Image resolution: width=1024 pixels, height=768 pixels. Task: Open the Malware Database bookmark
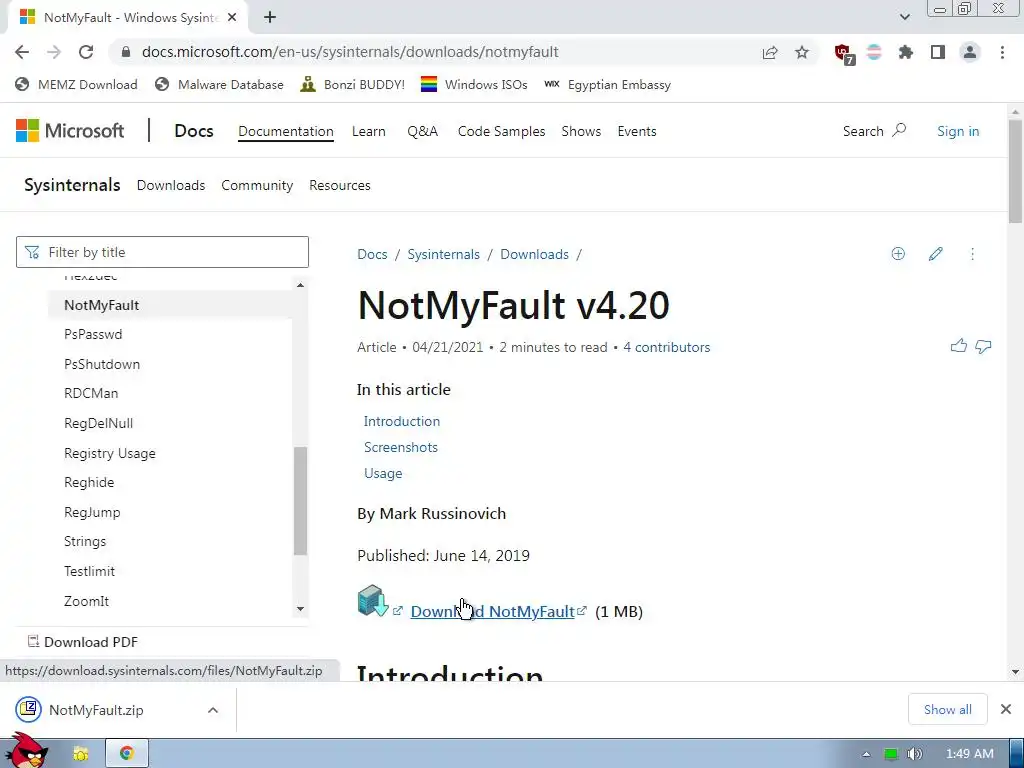(219, 85)
